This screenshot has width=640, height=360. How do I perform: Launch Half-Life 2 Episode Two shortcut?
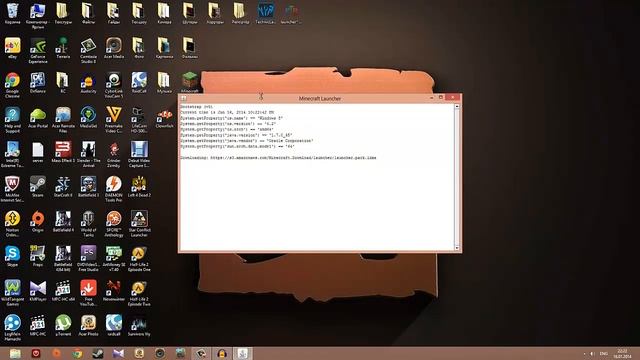pyautogui.click(x=139, y=293)
